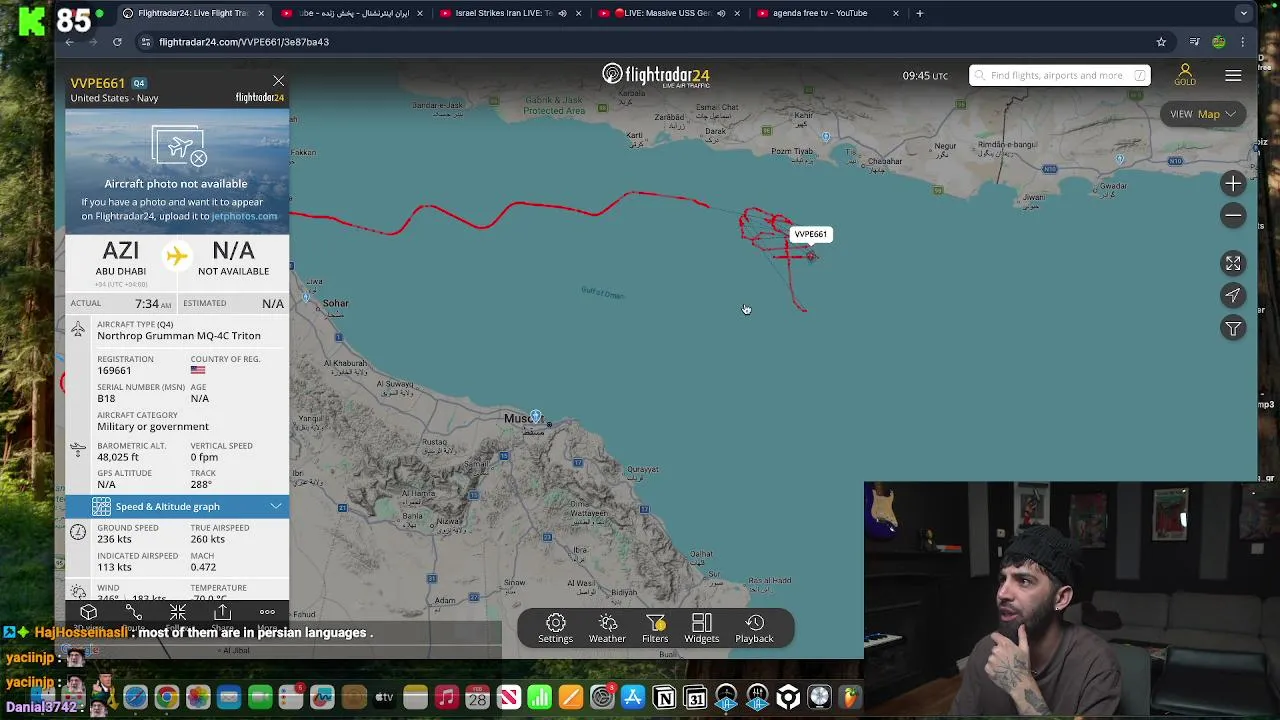1280x720 pixels.
Task: Open the Flightradar24 hamburger menu
Action: 1233,76
